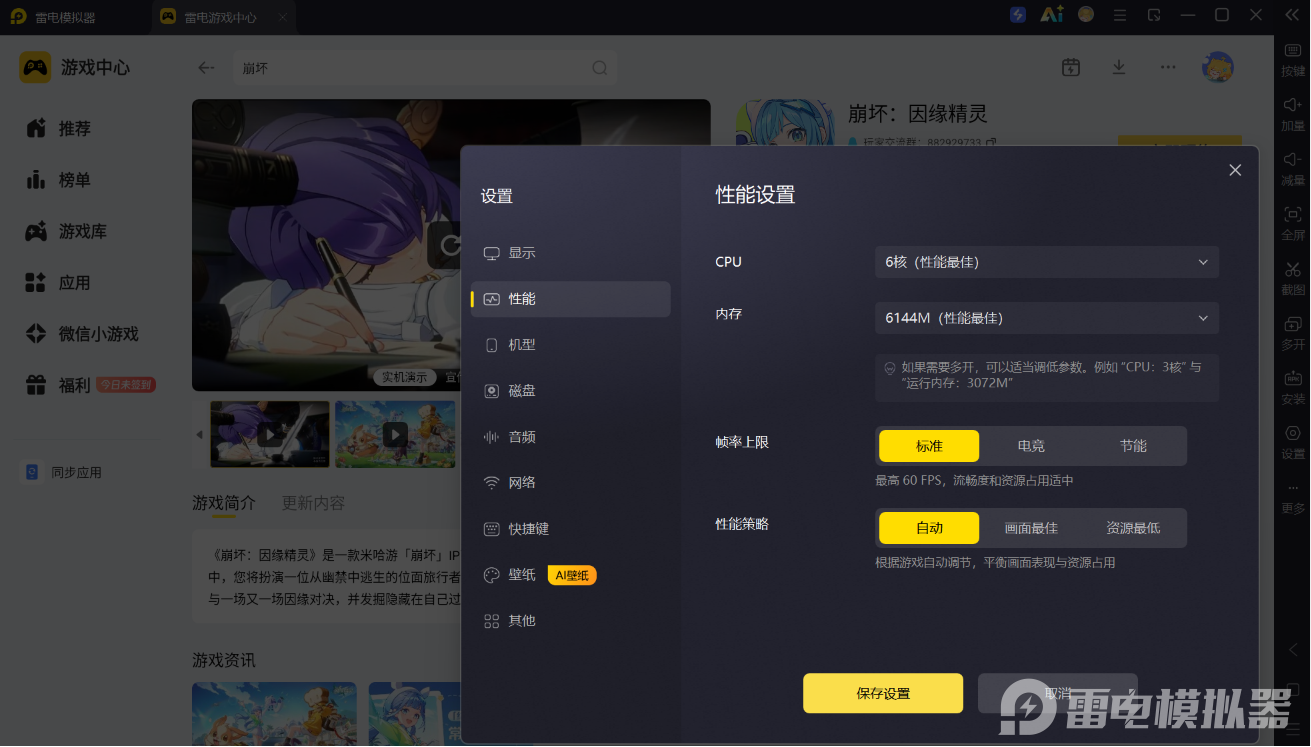Open 网络 settings section
The image size is (1311, 747).
pos(570,483)
